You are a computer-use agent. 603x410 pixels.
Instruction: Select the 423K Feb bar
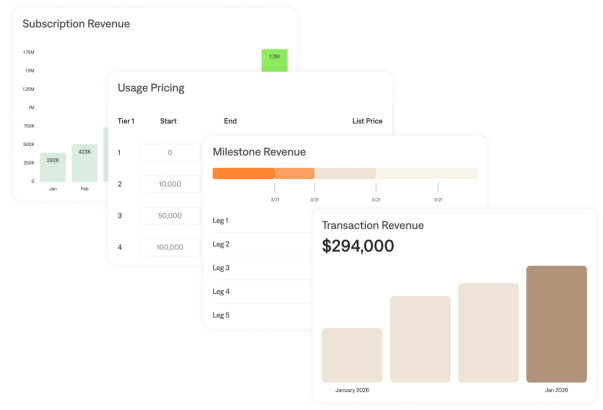(x=84, y=162)
